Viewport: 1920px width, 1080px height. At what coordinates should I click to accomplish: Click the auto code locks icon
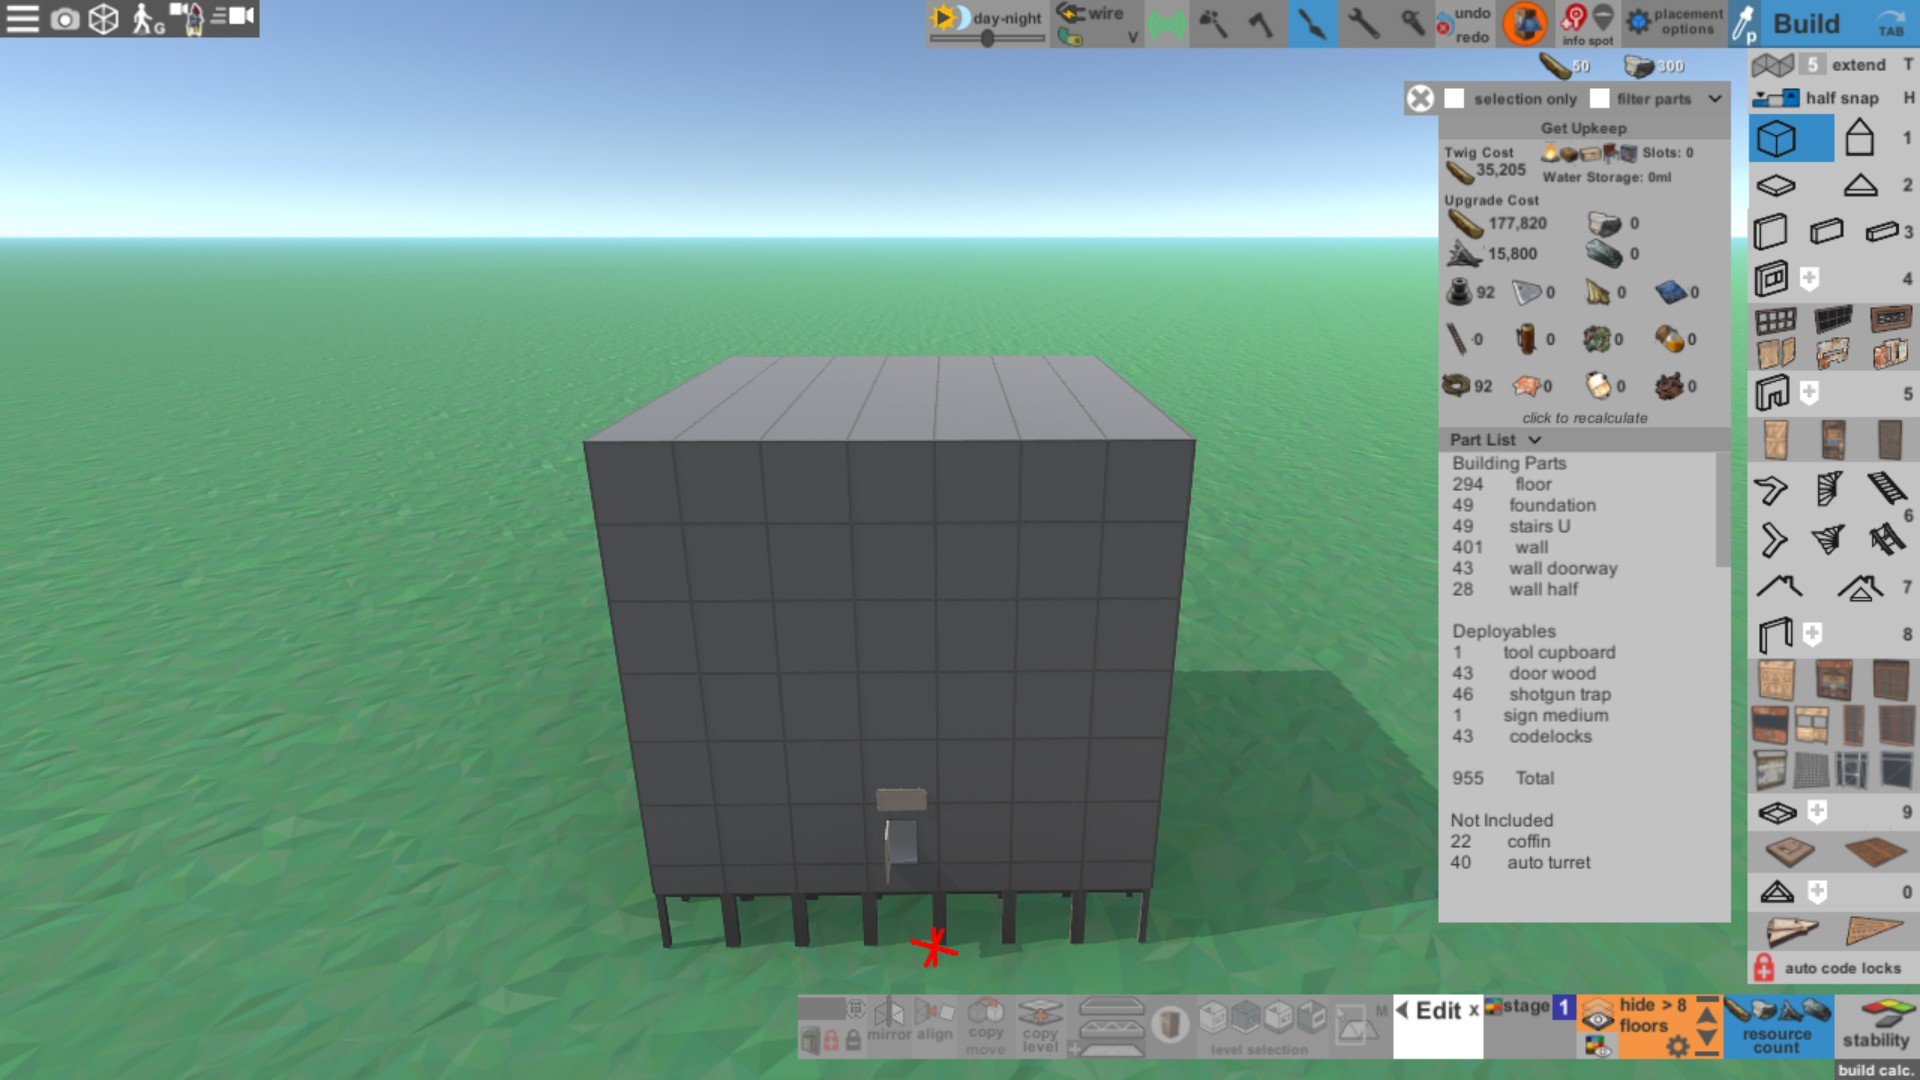pos(1763,967)
